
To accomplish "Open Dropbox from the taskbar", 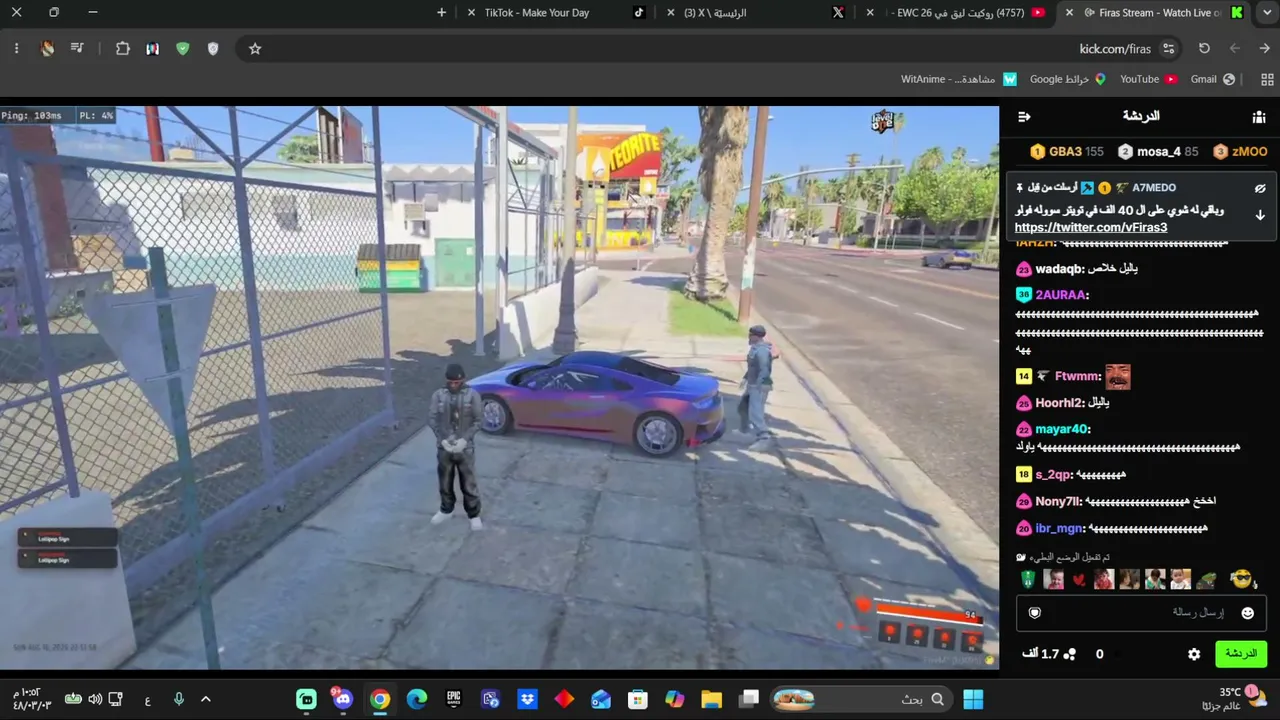I will 527,699.
